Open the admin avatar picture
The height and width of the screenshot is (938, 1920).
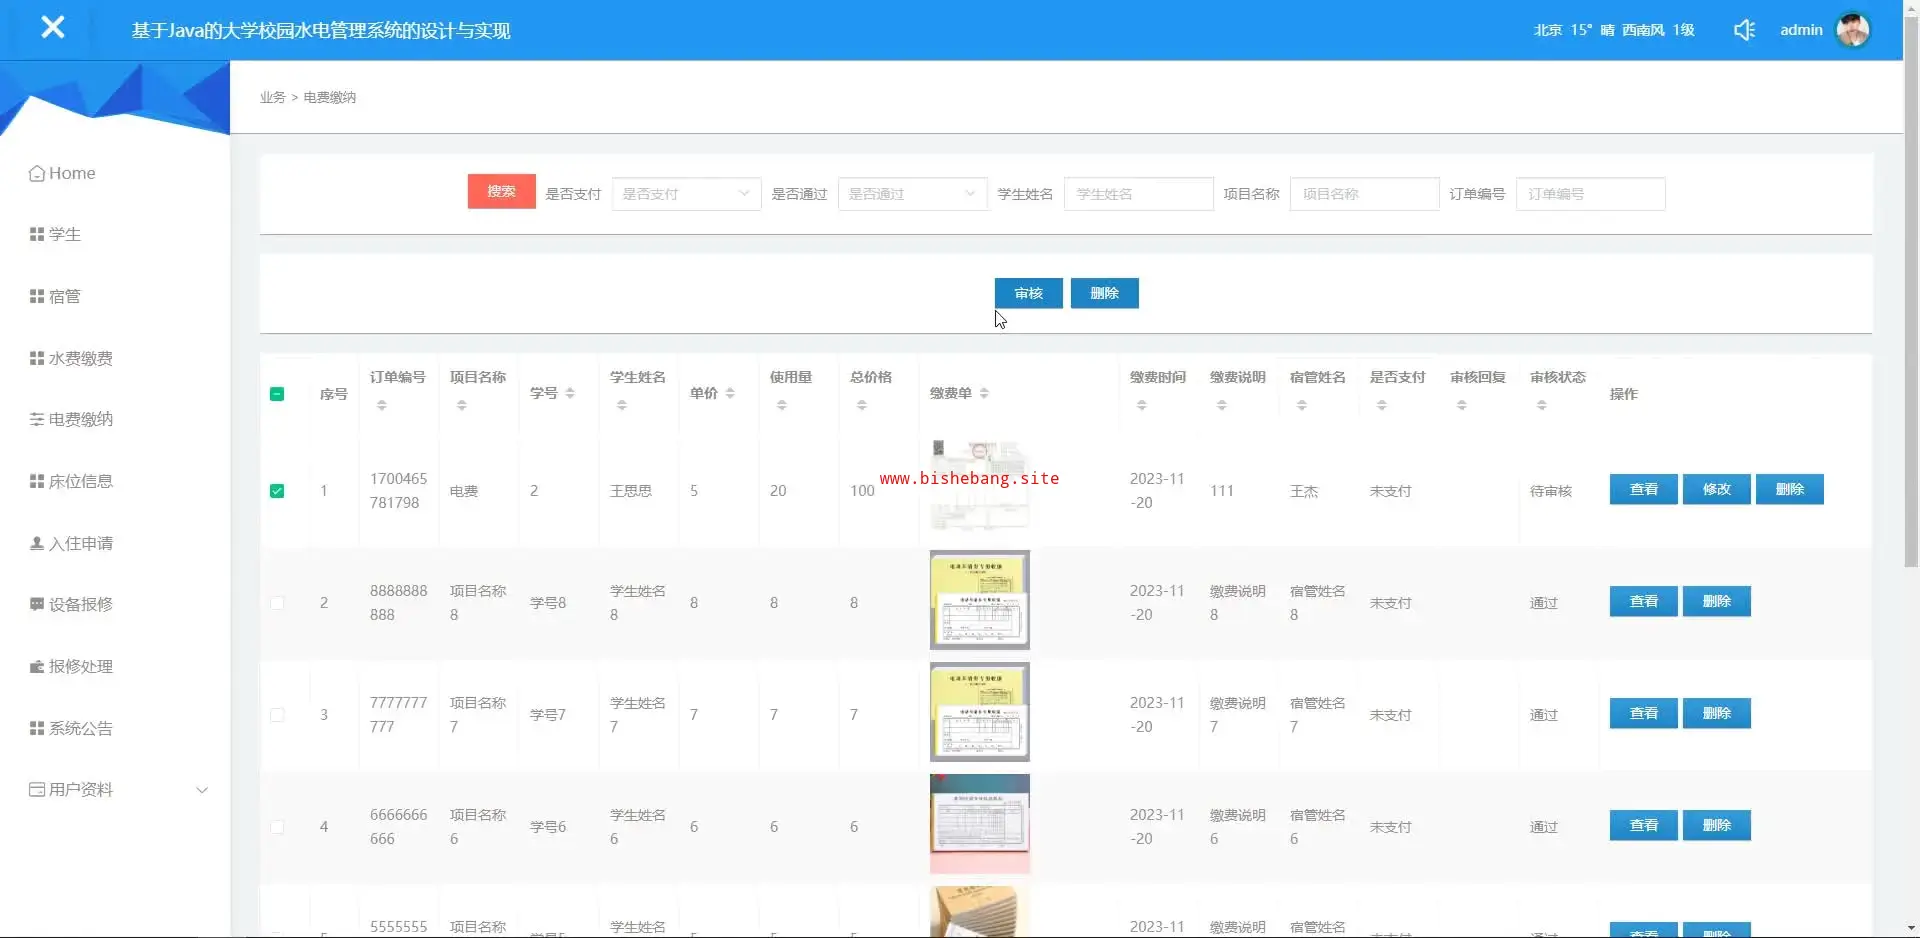coord(1853,30)
